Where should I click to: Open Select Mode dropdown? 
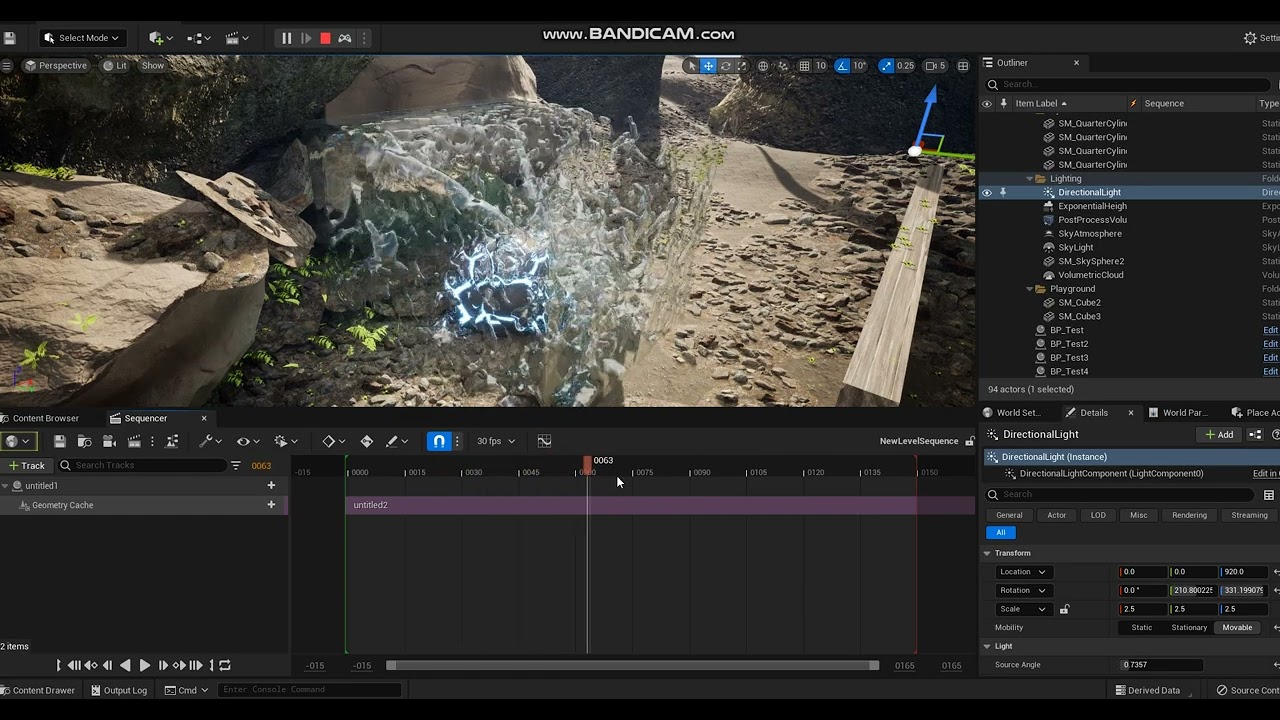[x=82, y=38]
